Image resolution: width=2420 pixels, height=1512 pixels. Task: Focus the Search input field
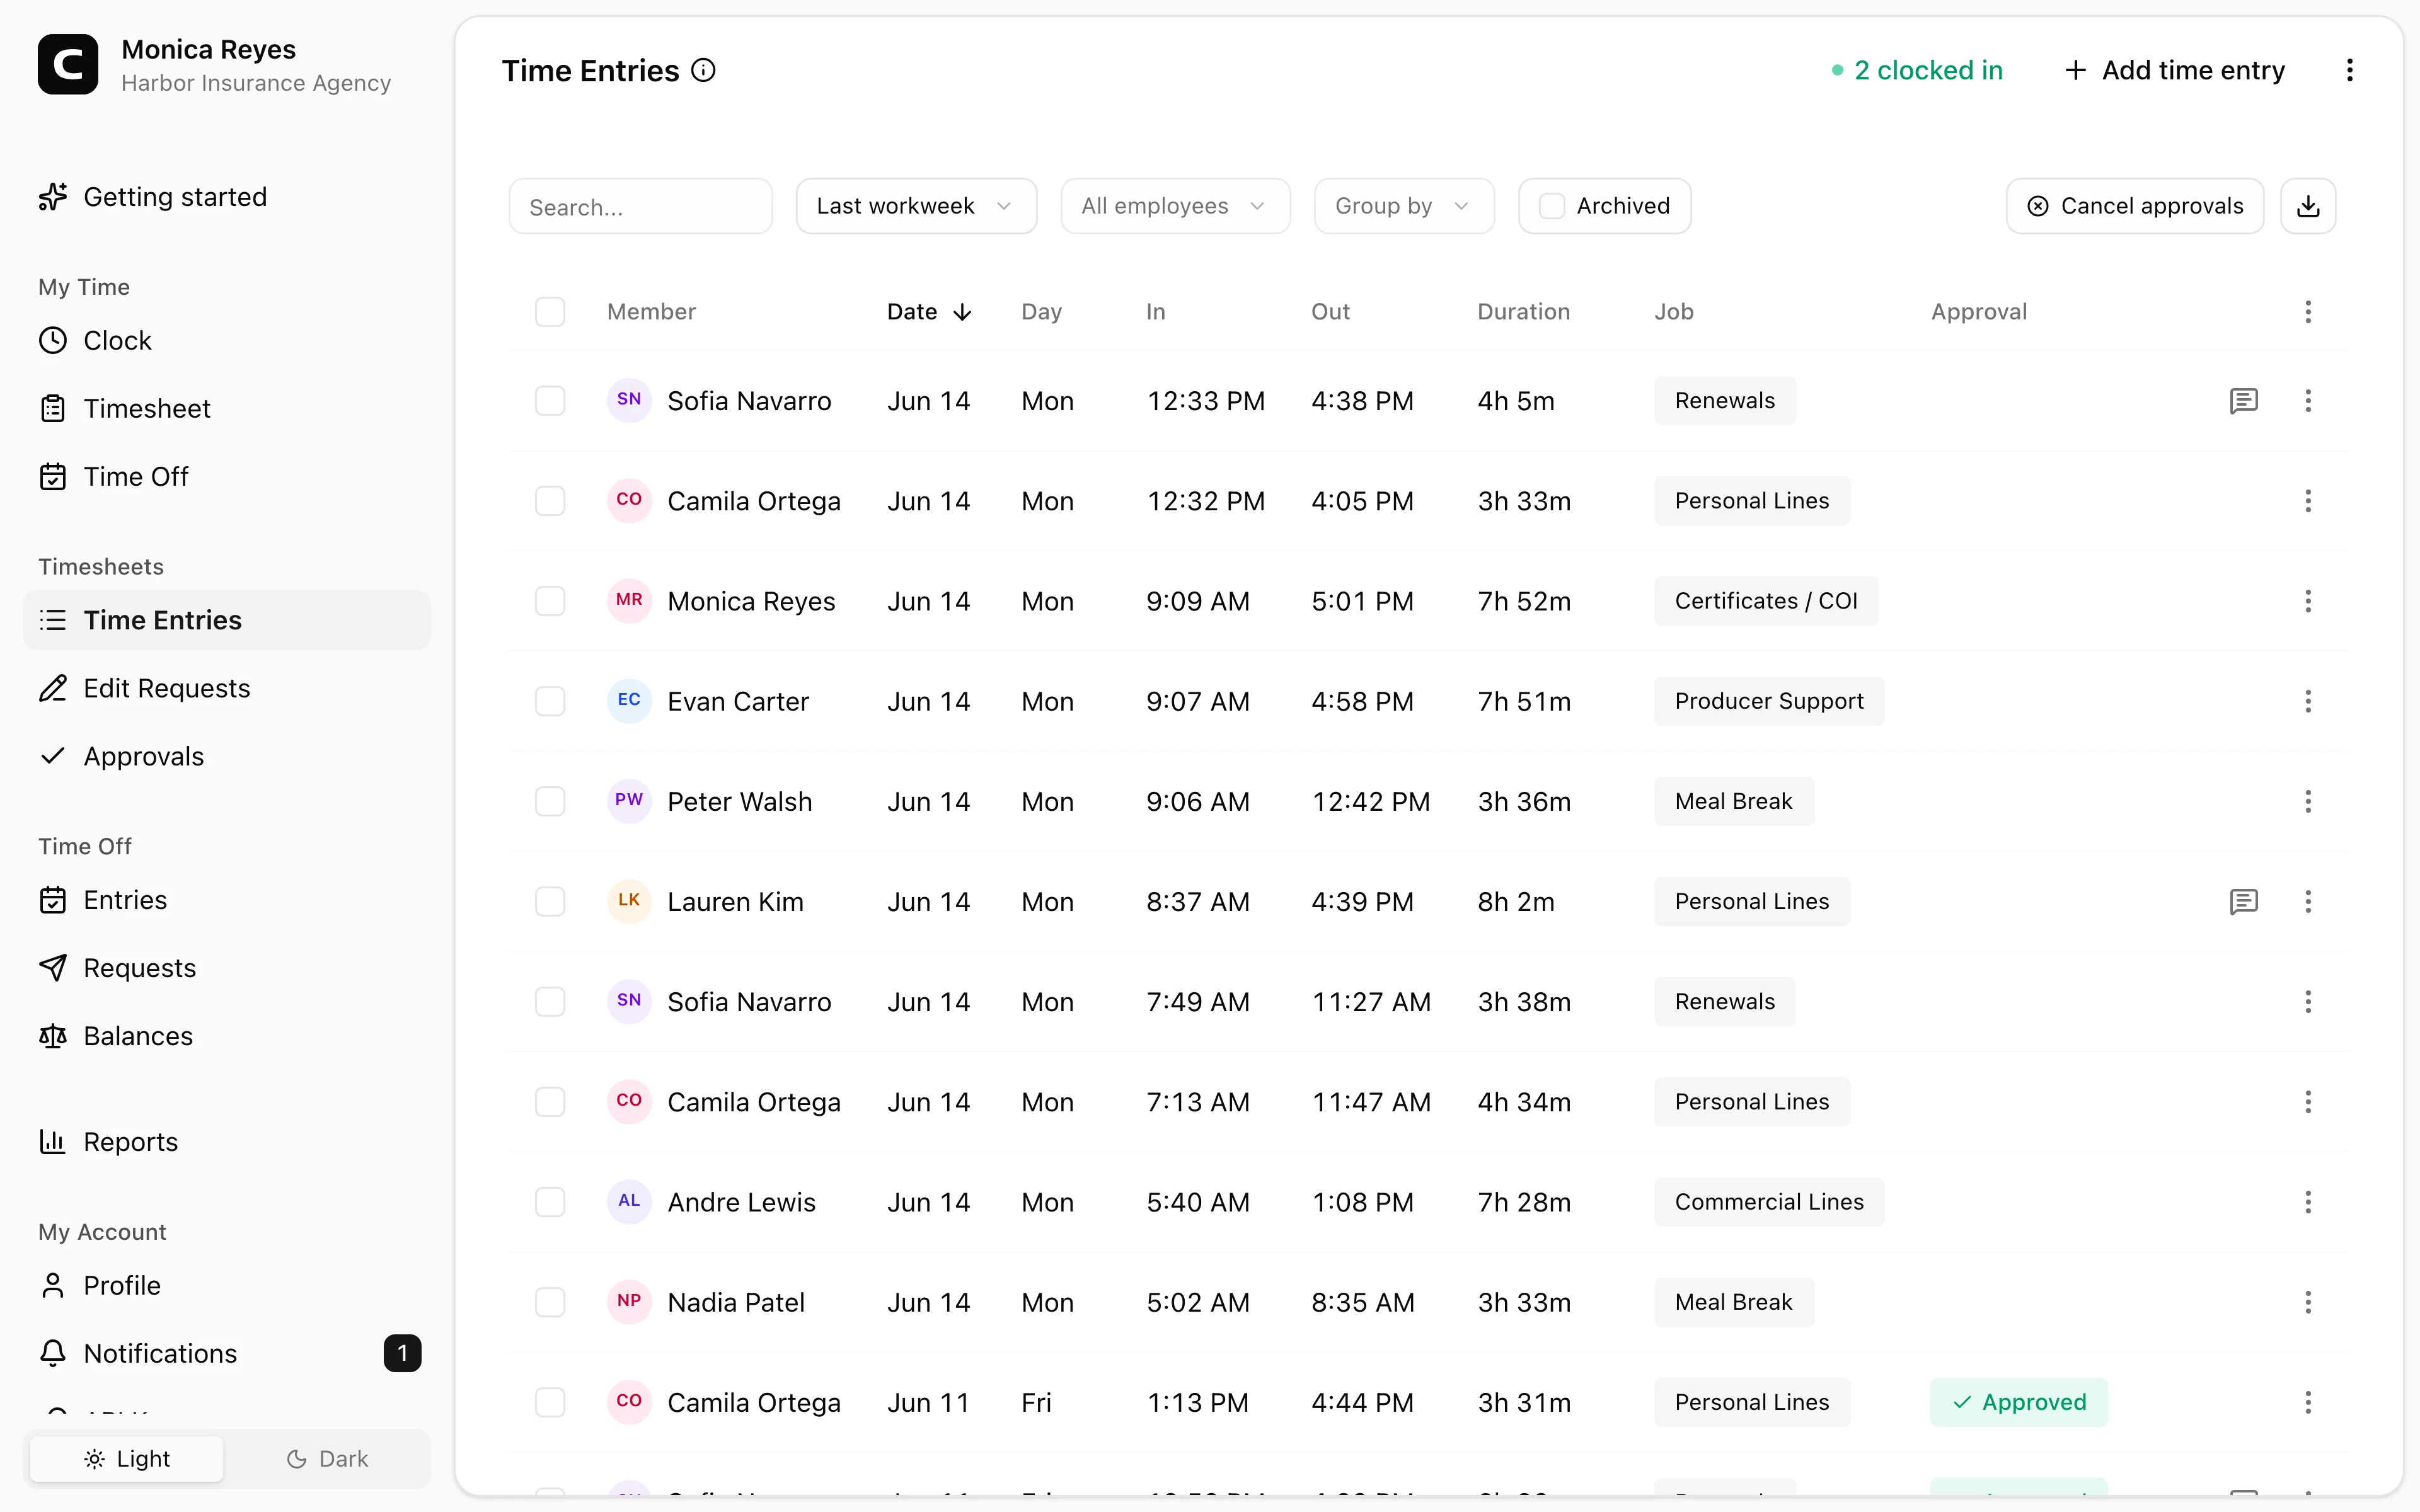(641, 206)
